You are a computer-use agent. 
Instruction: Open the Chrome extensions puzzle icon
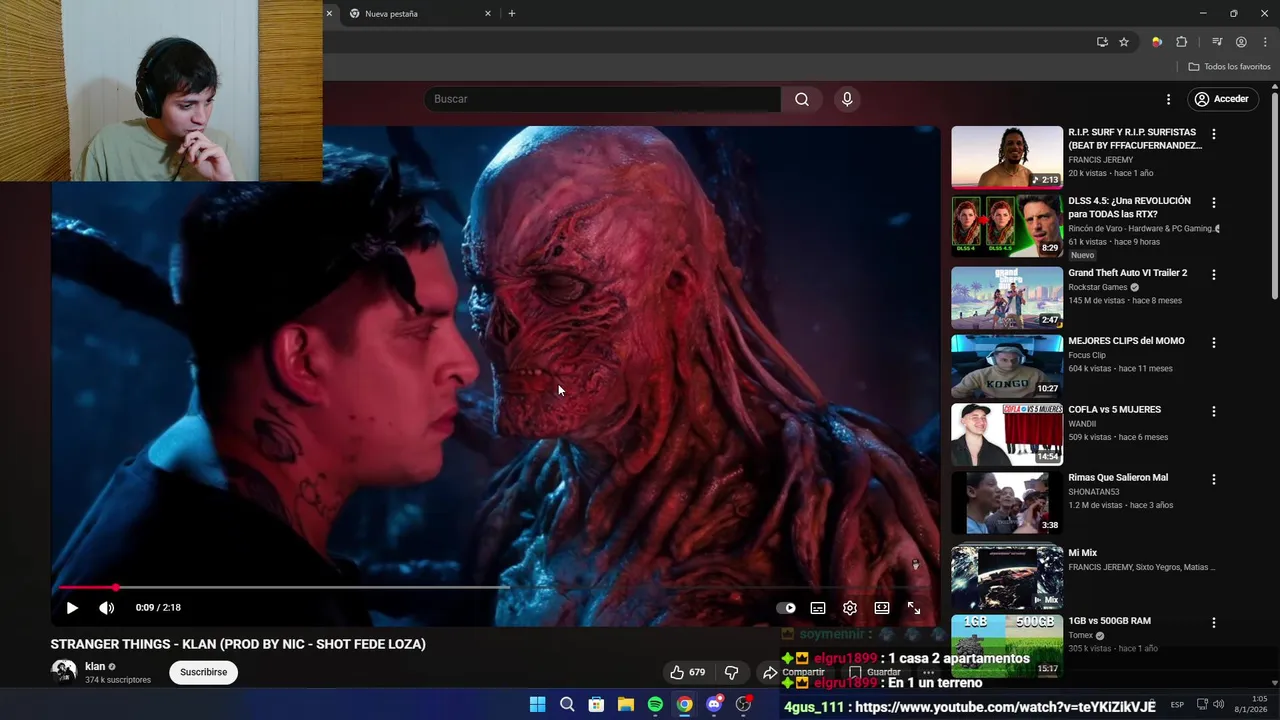1182,42
